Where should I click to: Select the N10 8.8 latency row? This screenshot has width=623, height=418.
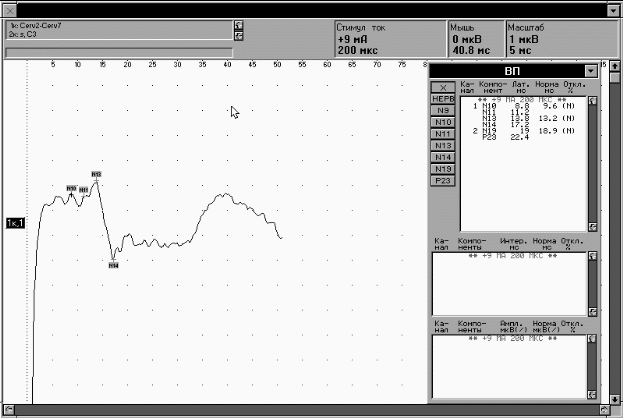(524, 106)
